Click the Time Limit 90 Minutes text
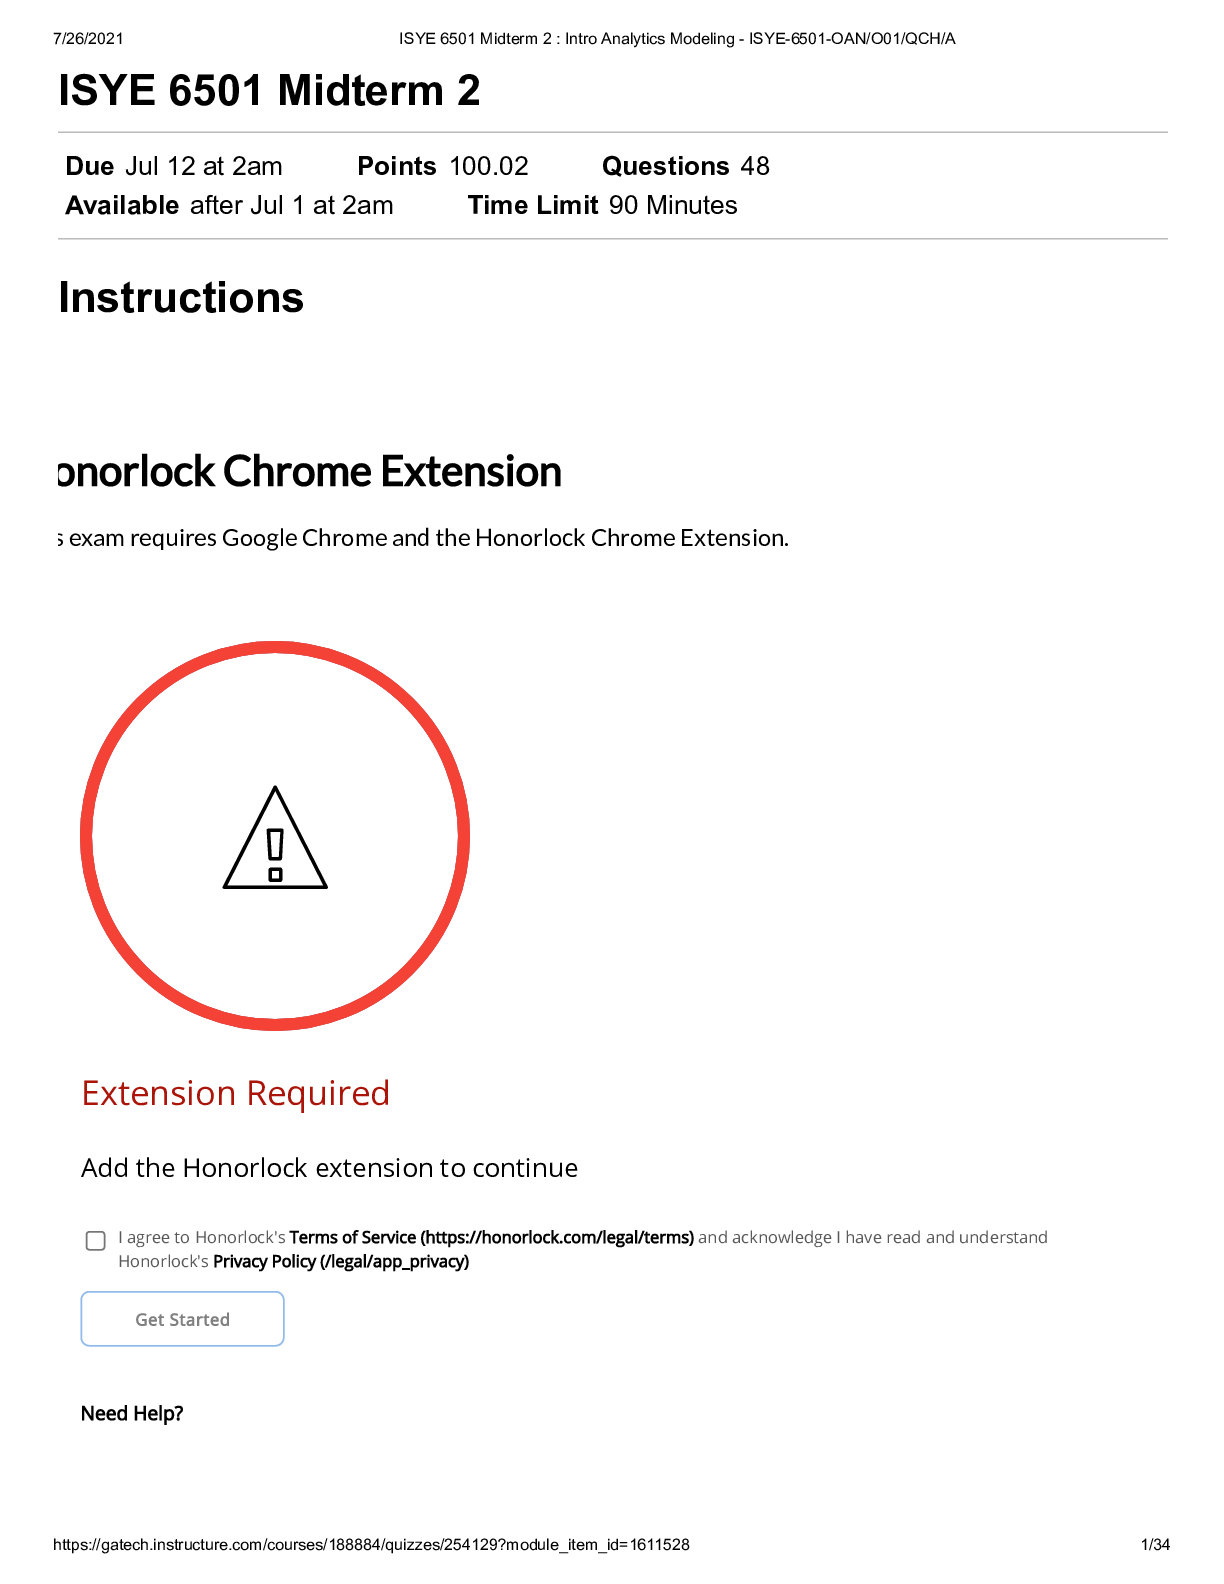The image size is (1224, 1584). point(602,205)
